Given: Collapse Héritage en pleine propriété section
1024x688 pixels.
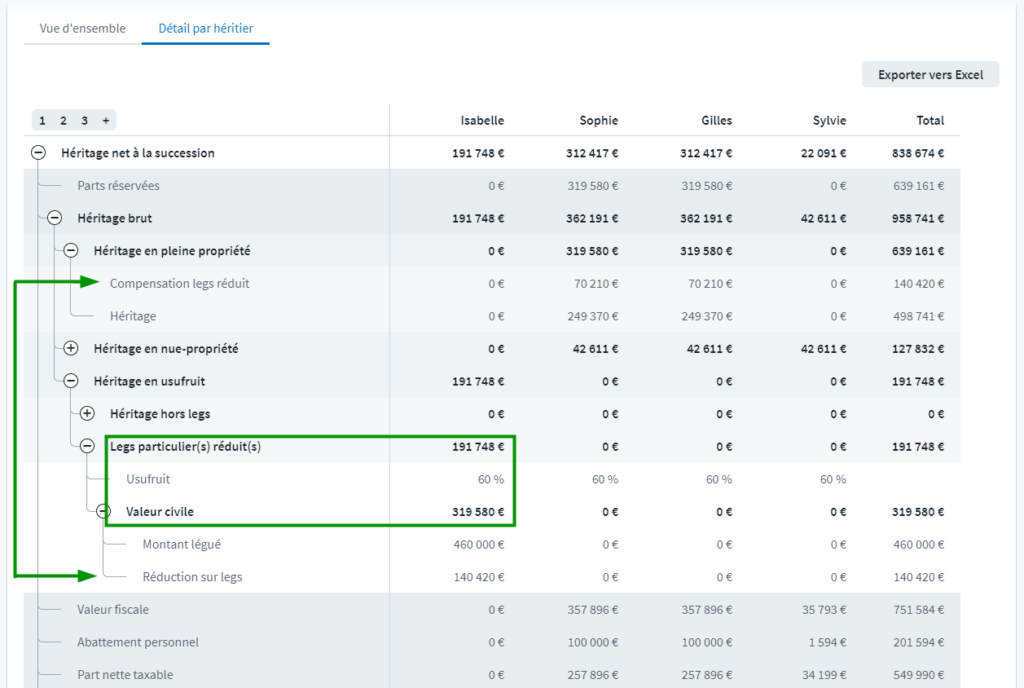Looking at the screenshot, I should point(71,251).
